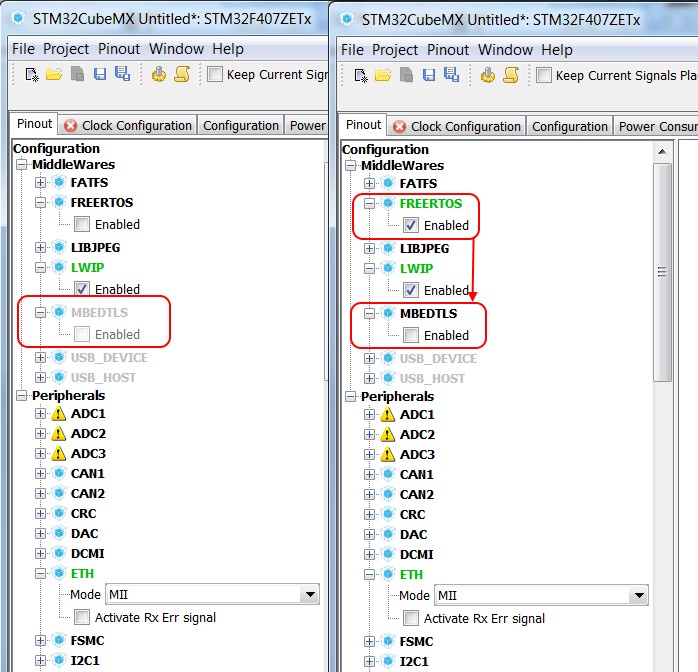Expand USB_HOST node in left window
698x672 pixels.
tap(41, 377)
